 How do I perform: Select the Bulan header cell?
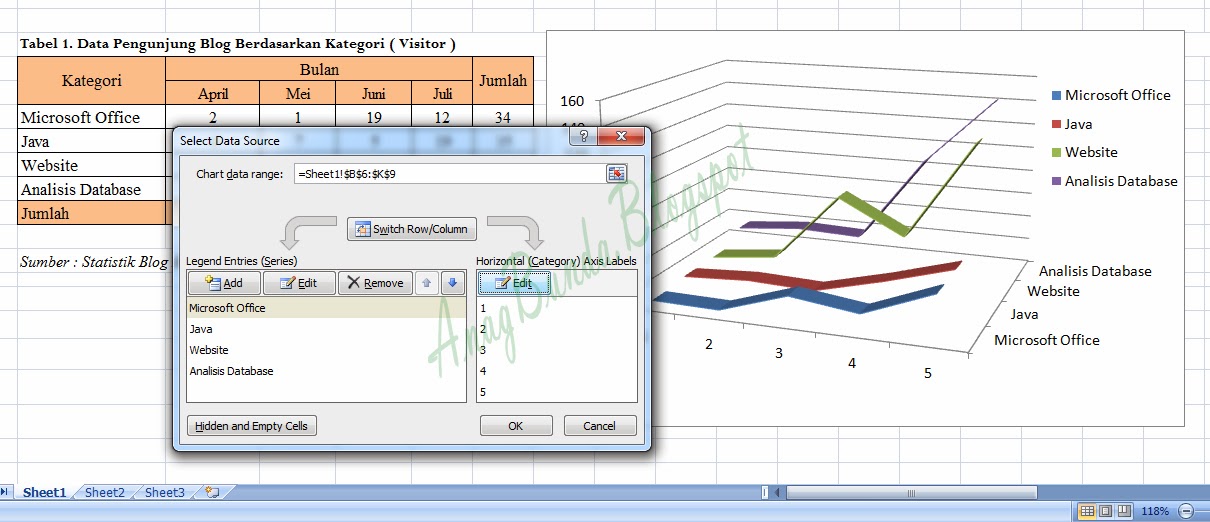point(319,69)
